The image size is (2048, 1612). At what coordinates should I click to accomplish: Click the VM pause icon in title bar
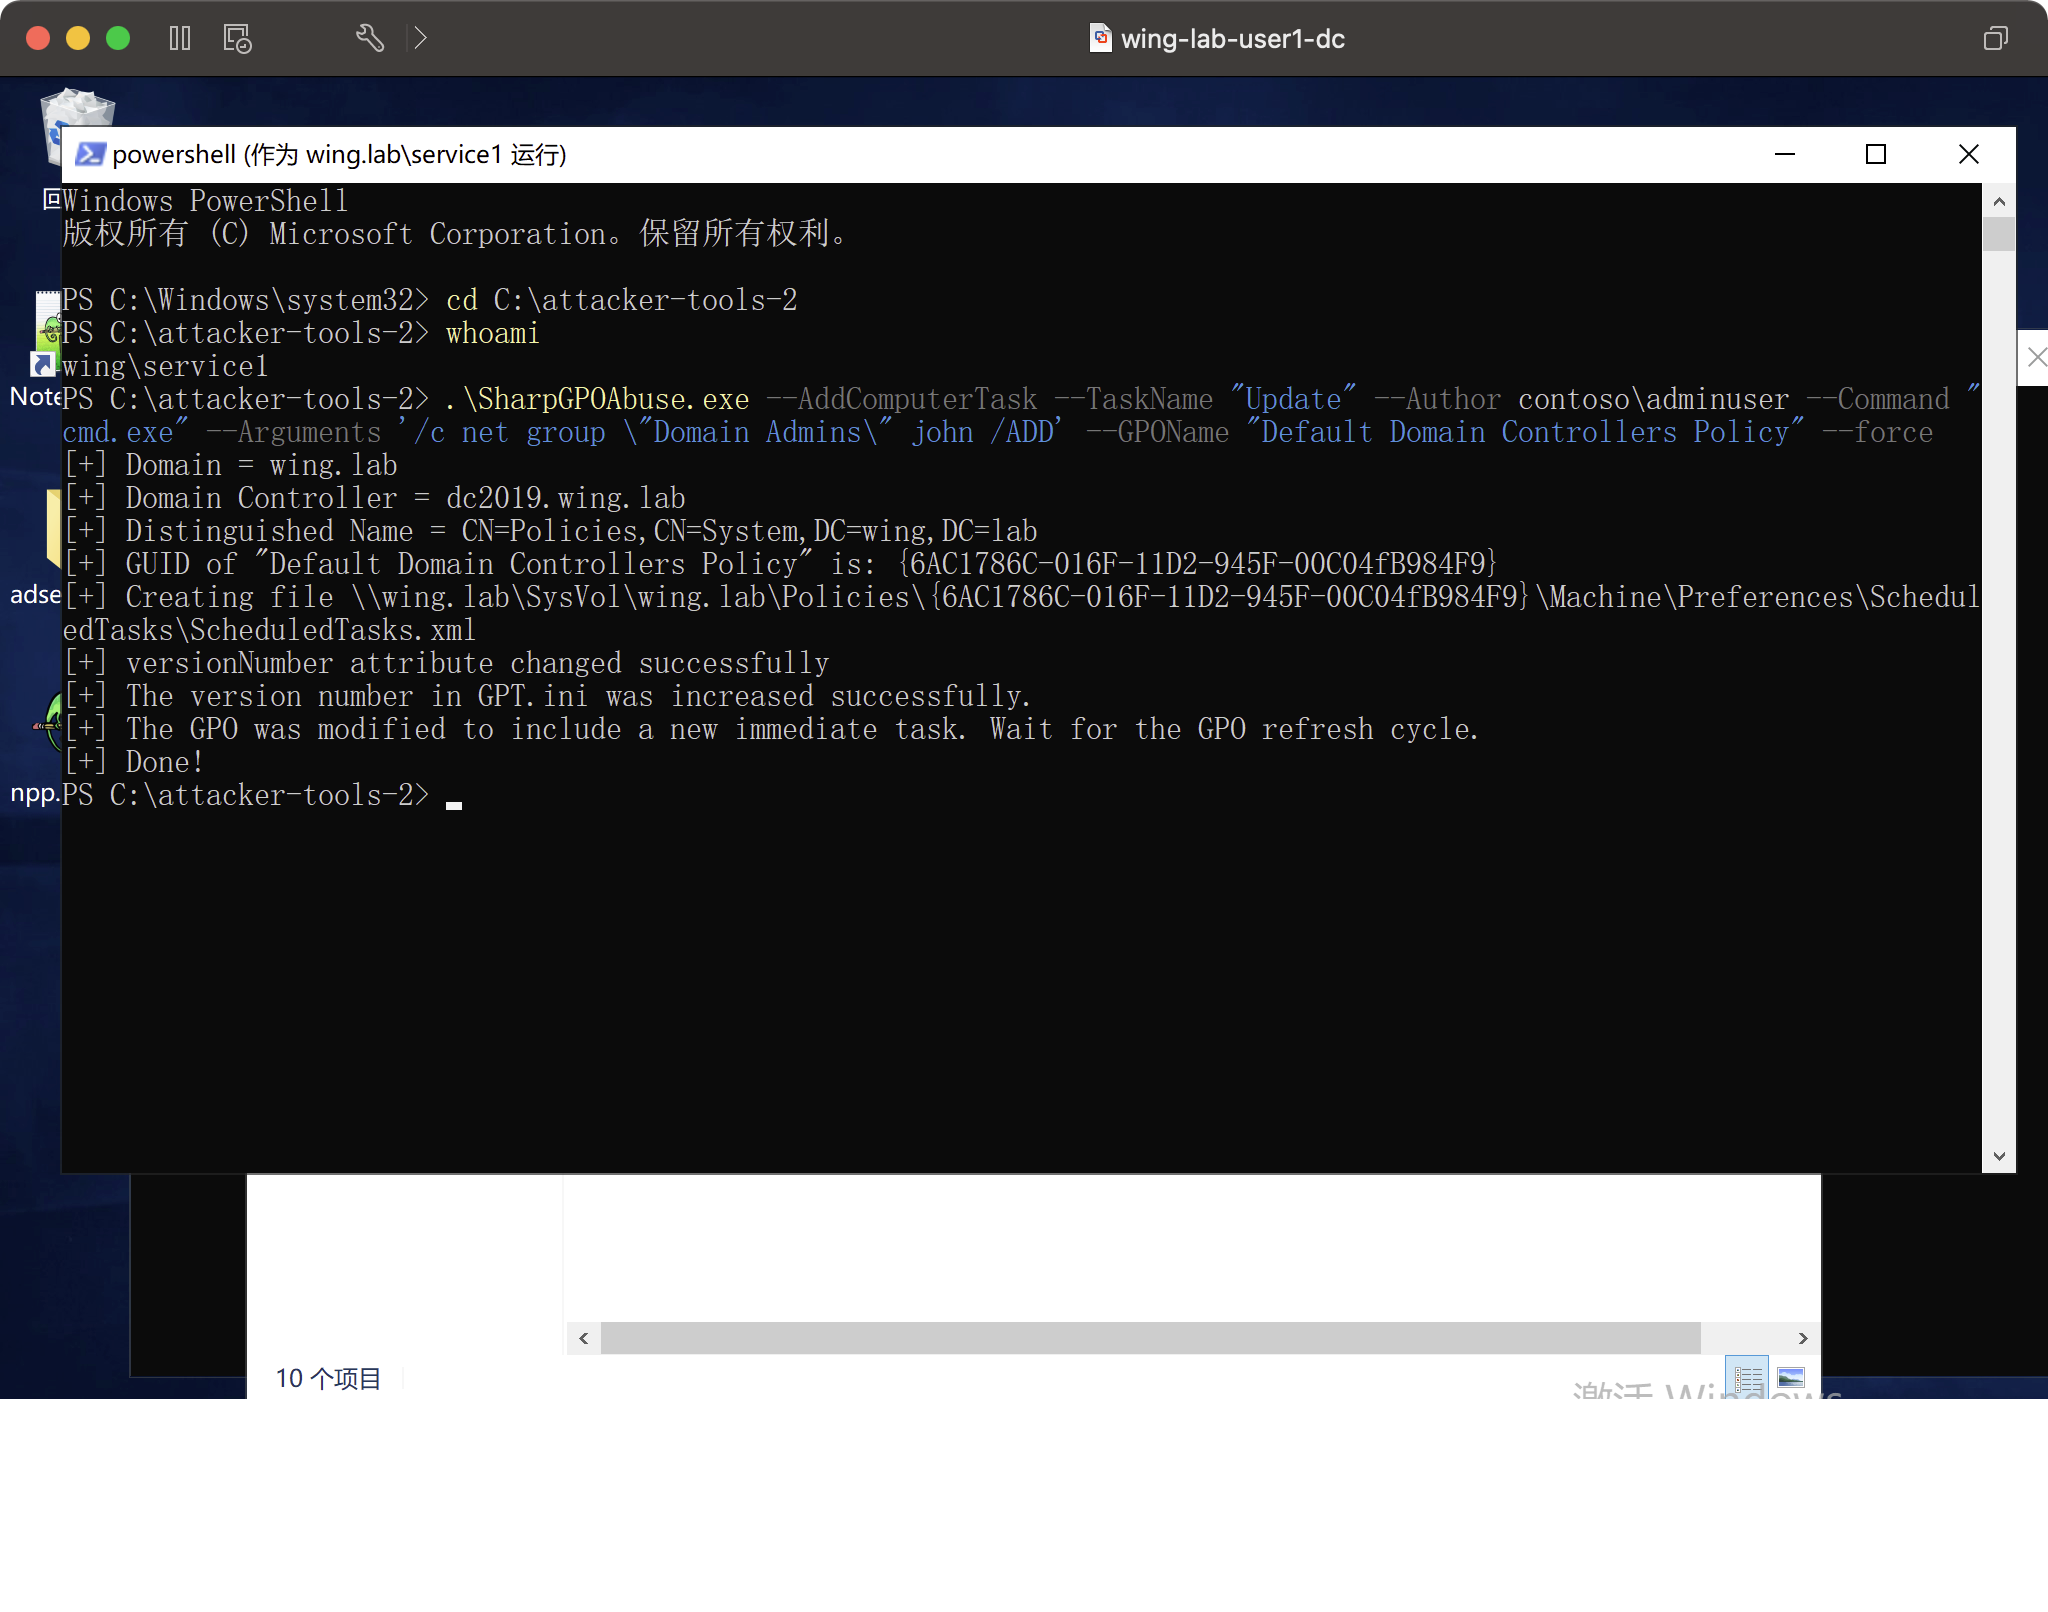click(x=180, y=38)
